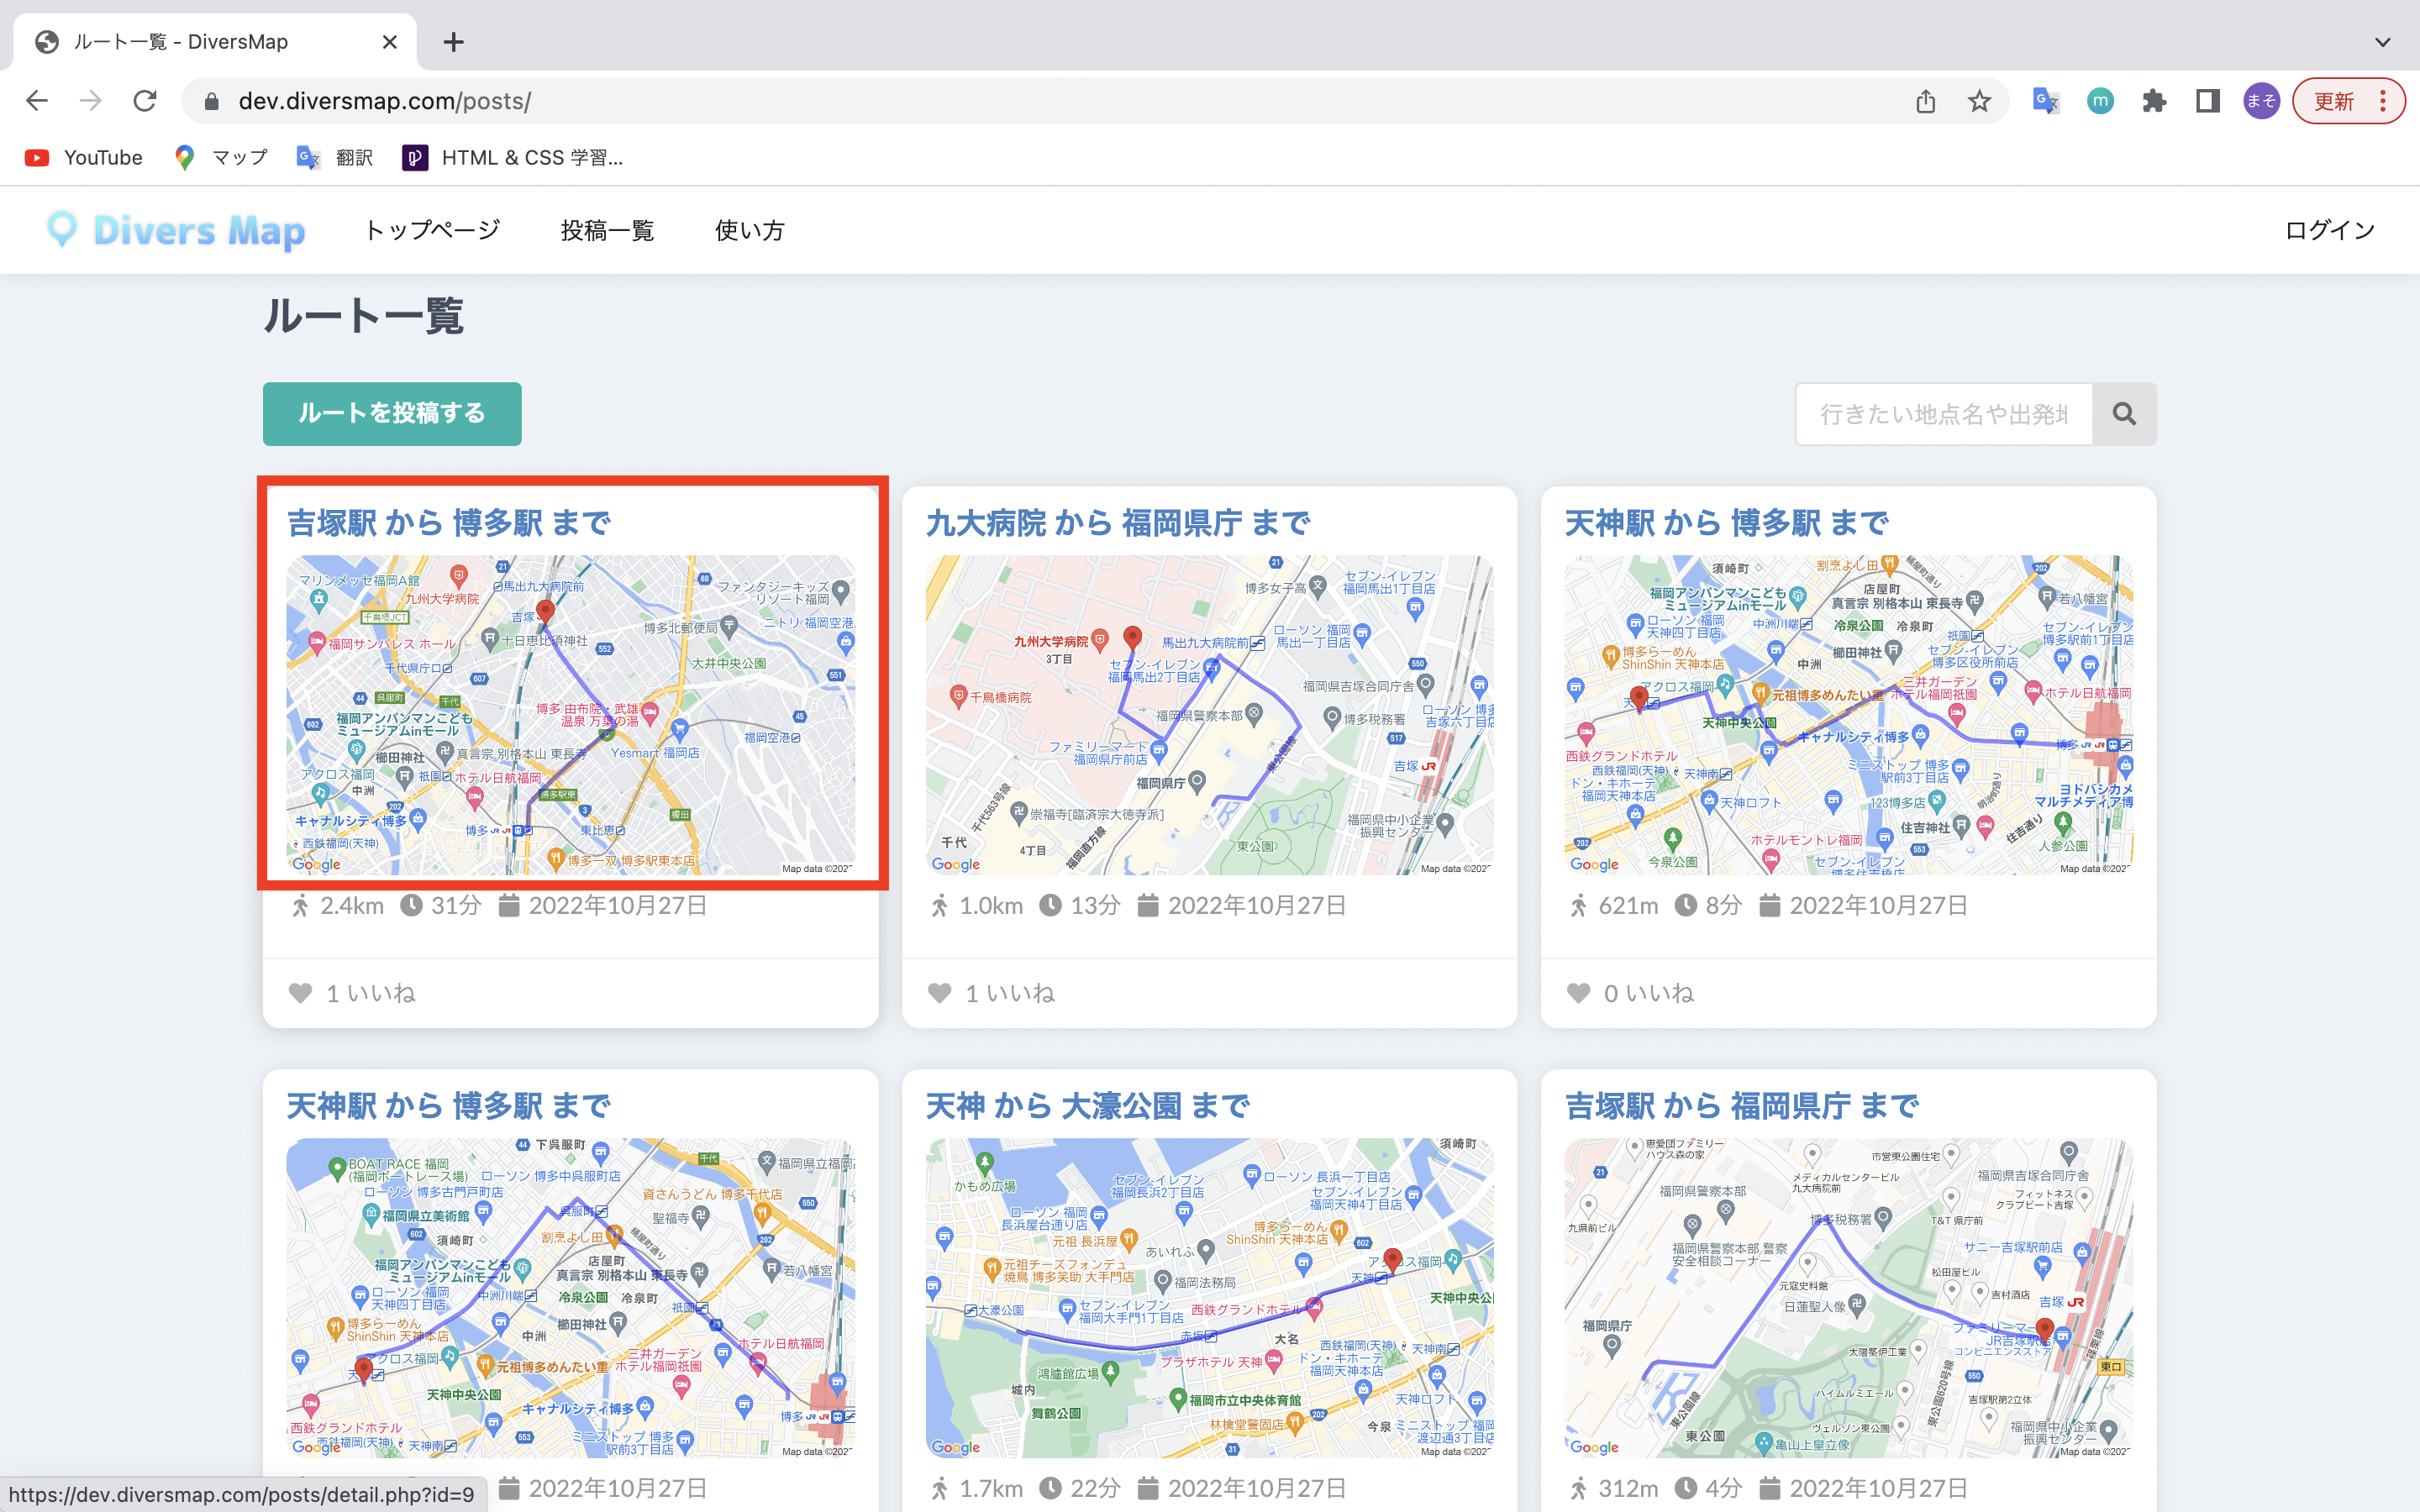The image size is (2420, 1512).
Task: Select the Divers Map logo pin icon
Action: tap(62, 230)
